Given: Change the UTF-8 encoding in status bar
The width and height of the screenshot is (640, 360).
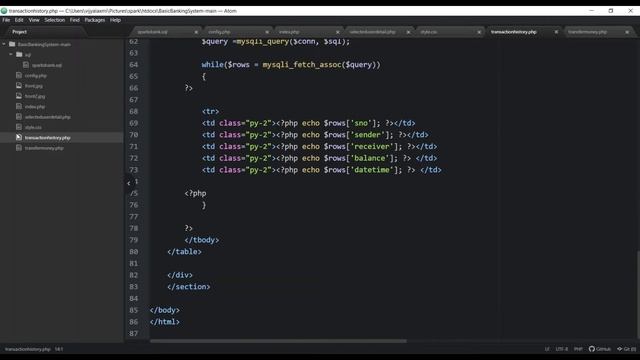Looking at the screenshot, I should [562, 349].
